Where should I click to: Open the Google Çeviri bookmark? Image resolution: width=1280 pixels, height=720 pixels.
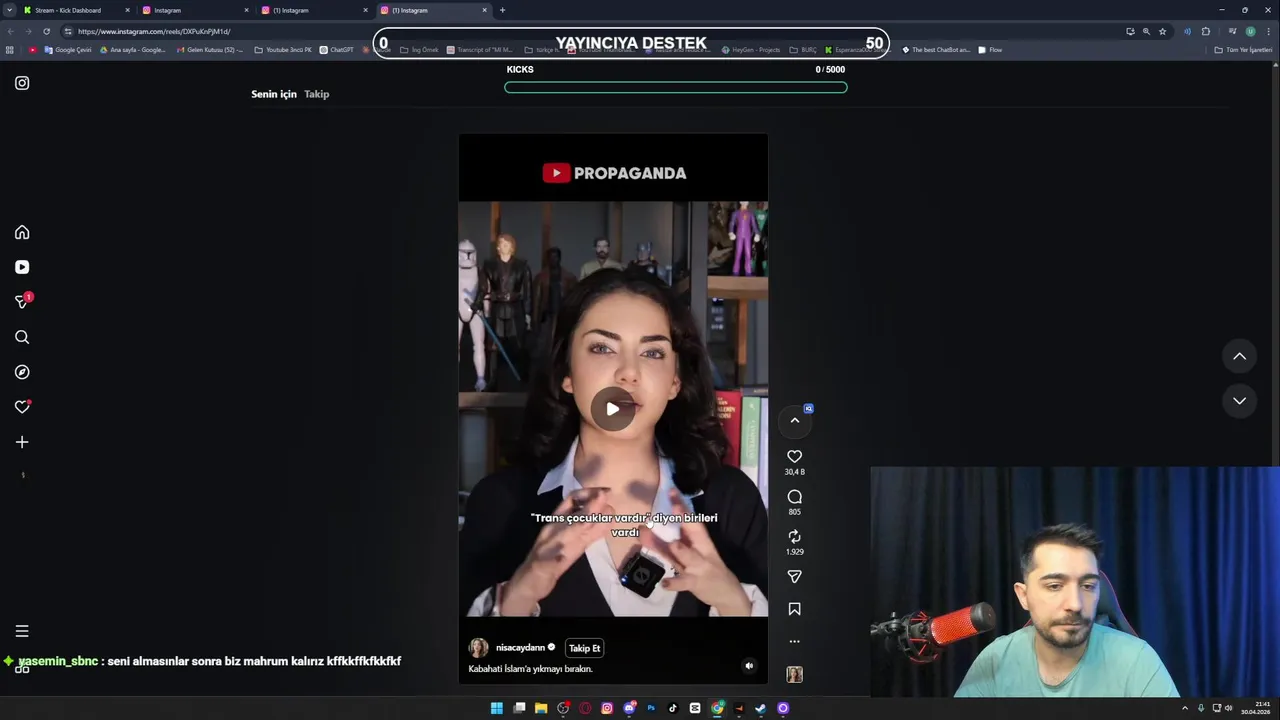(x=68, y=50)
